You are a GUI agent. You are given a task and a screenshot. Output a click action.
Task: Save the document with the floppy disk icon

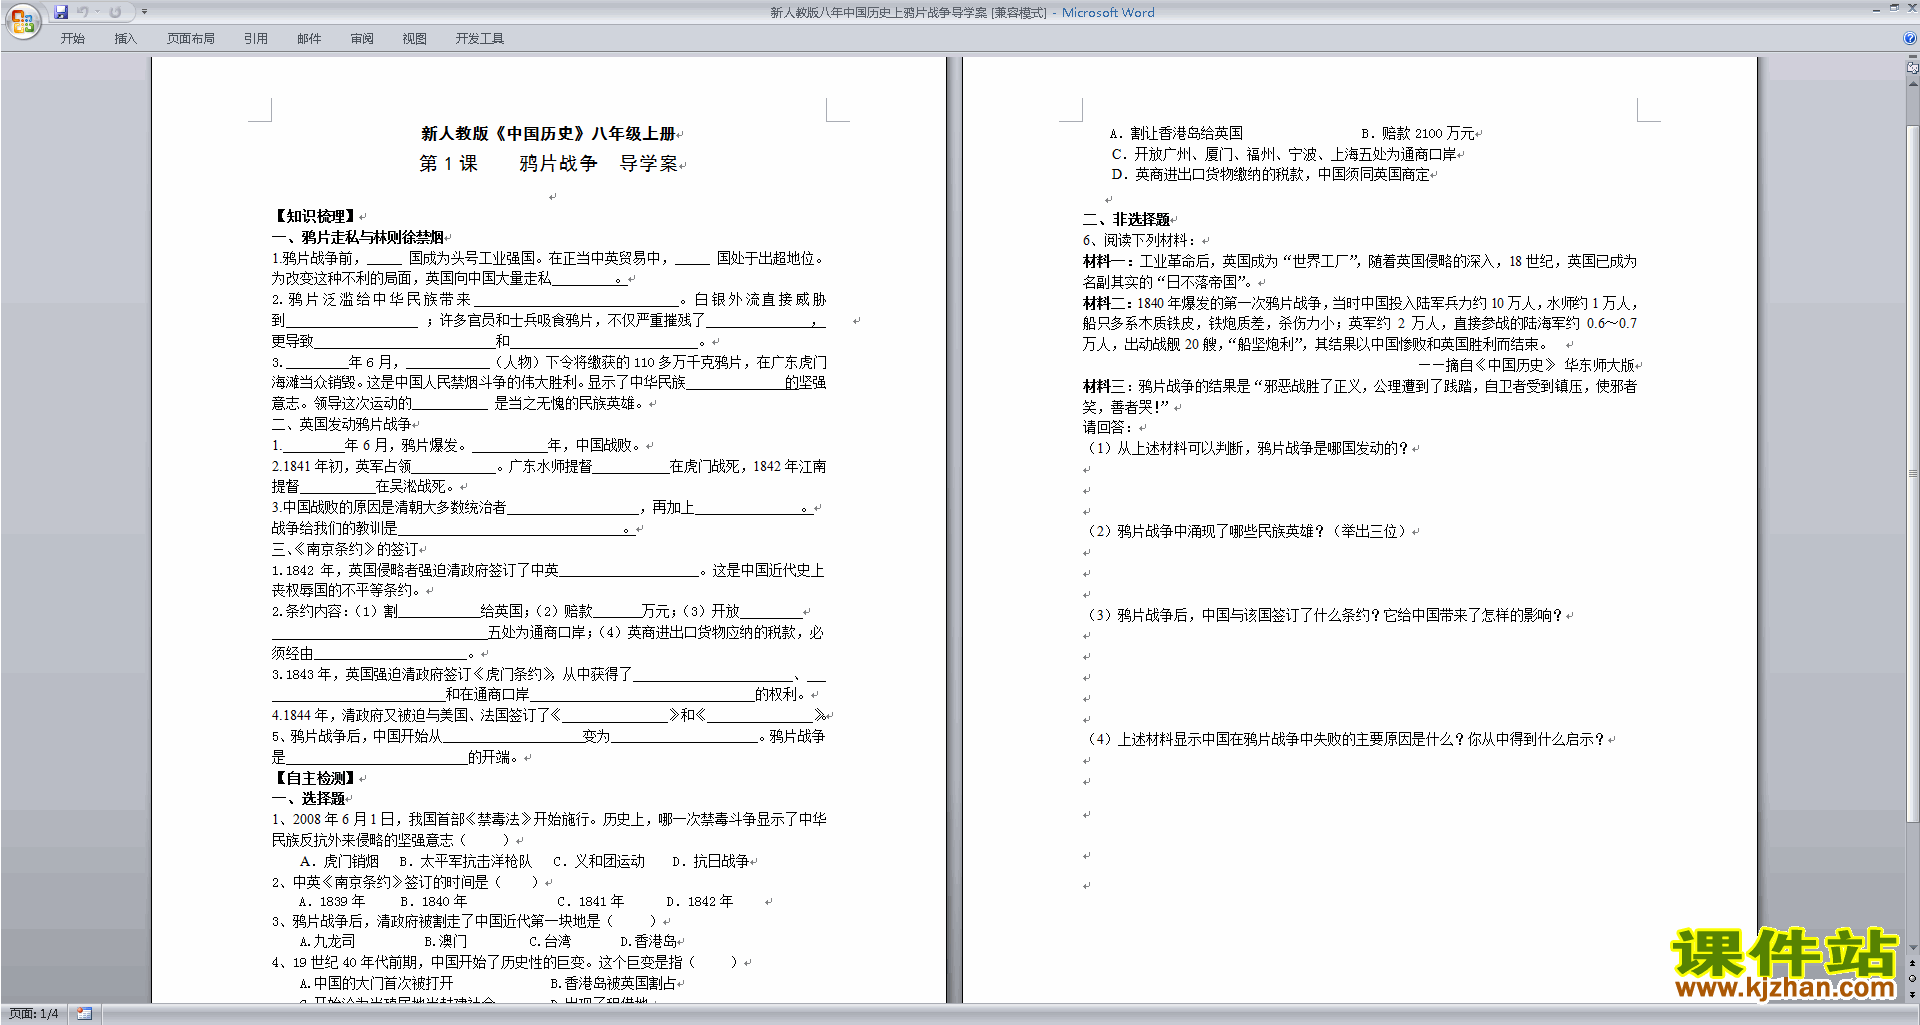pyautogui.click(x=61, y=12)
